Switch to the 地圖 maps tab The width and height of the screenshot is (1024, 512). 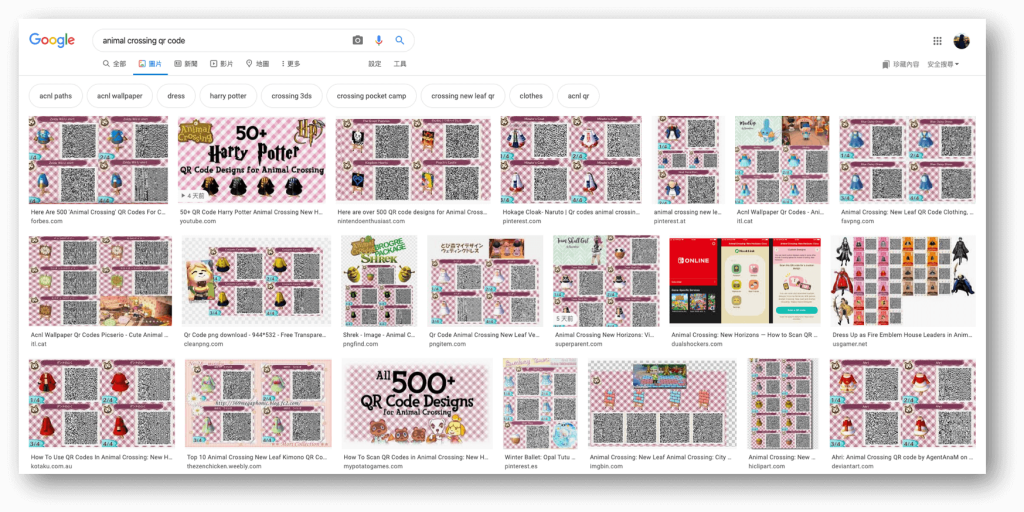[257, 64]
